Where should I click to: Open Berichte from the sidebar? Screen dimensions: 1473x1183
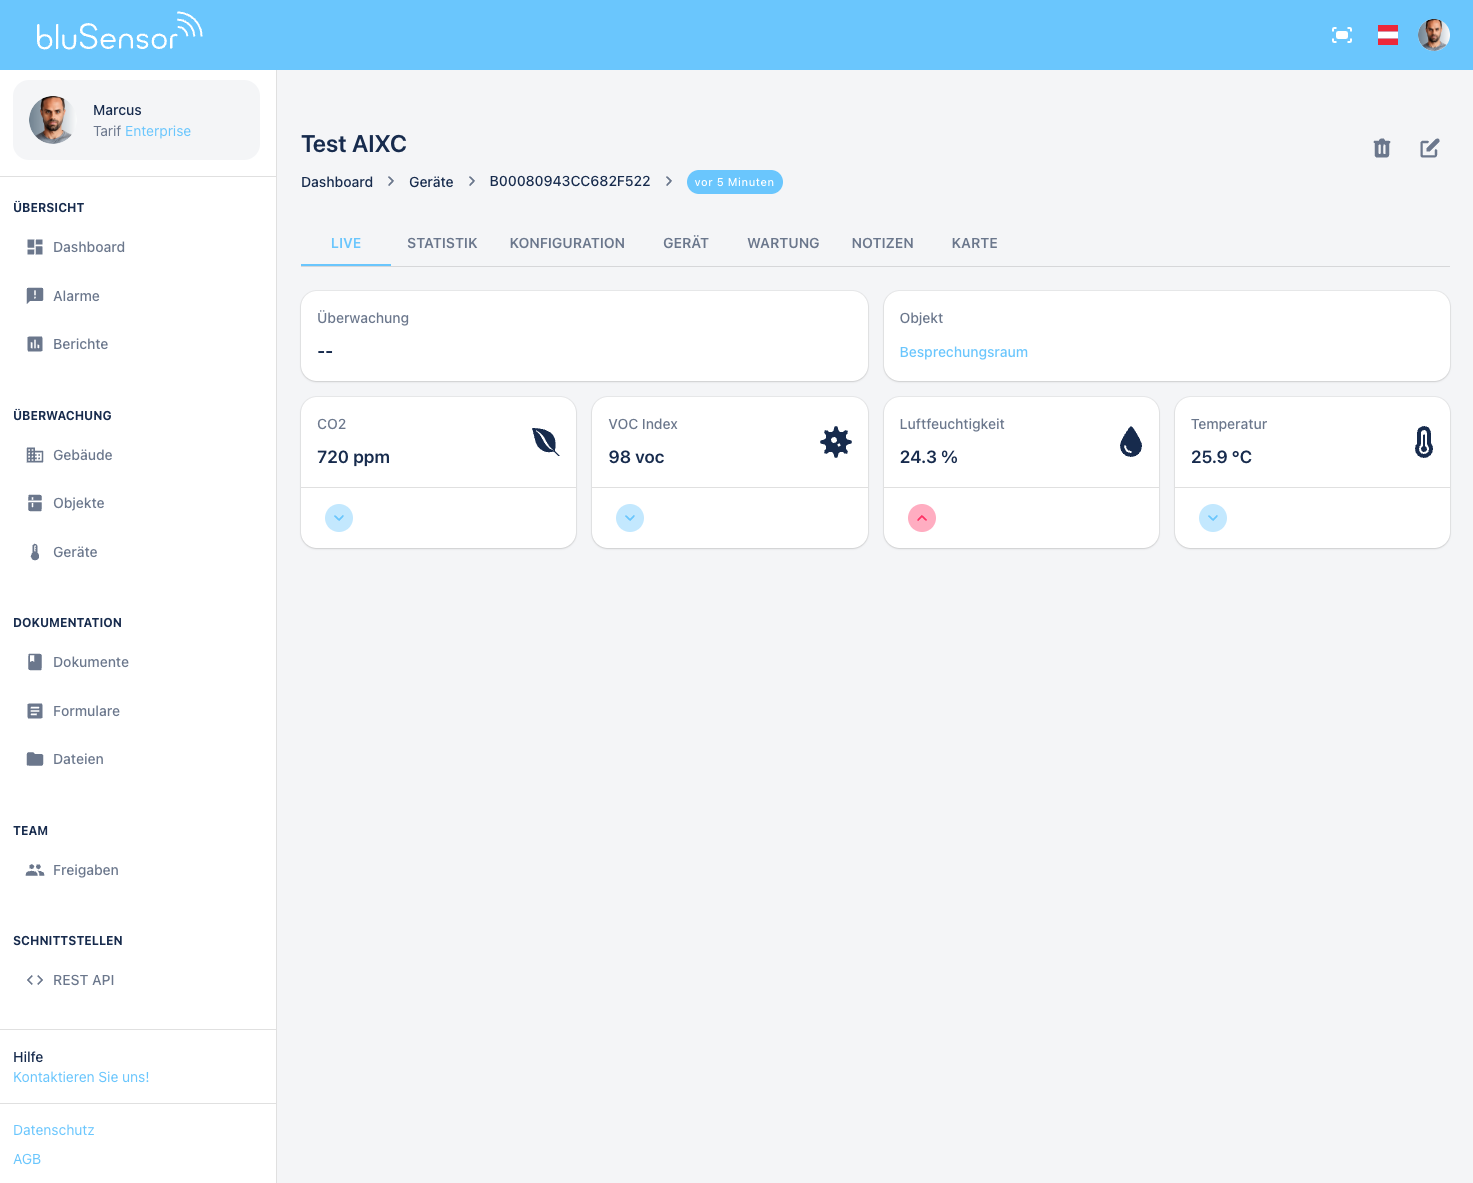click(80, 343)
